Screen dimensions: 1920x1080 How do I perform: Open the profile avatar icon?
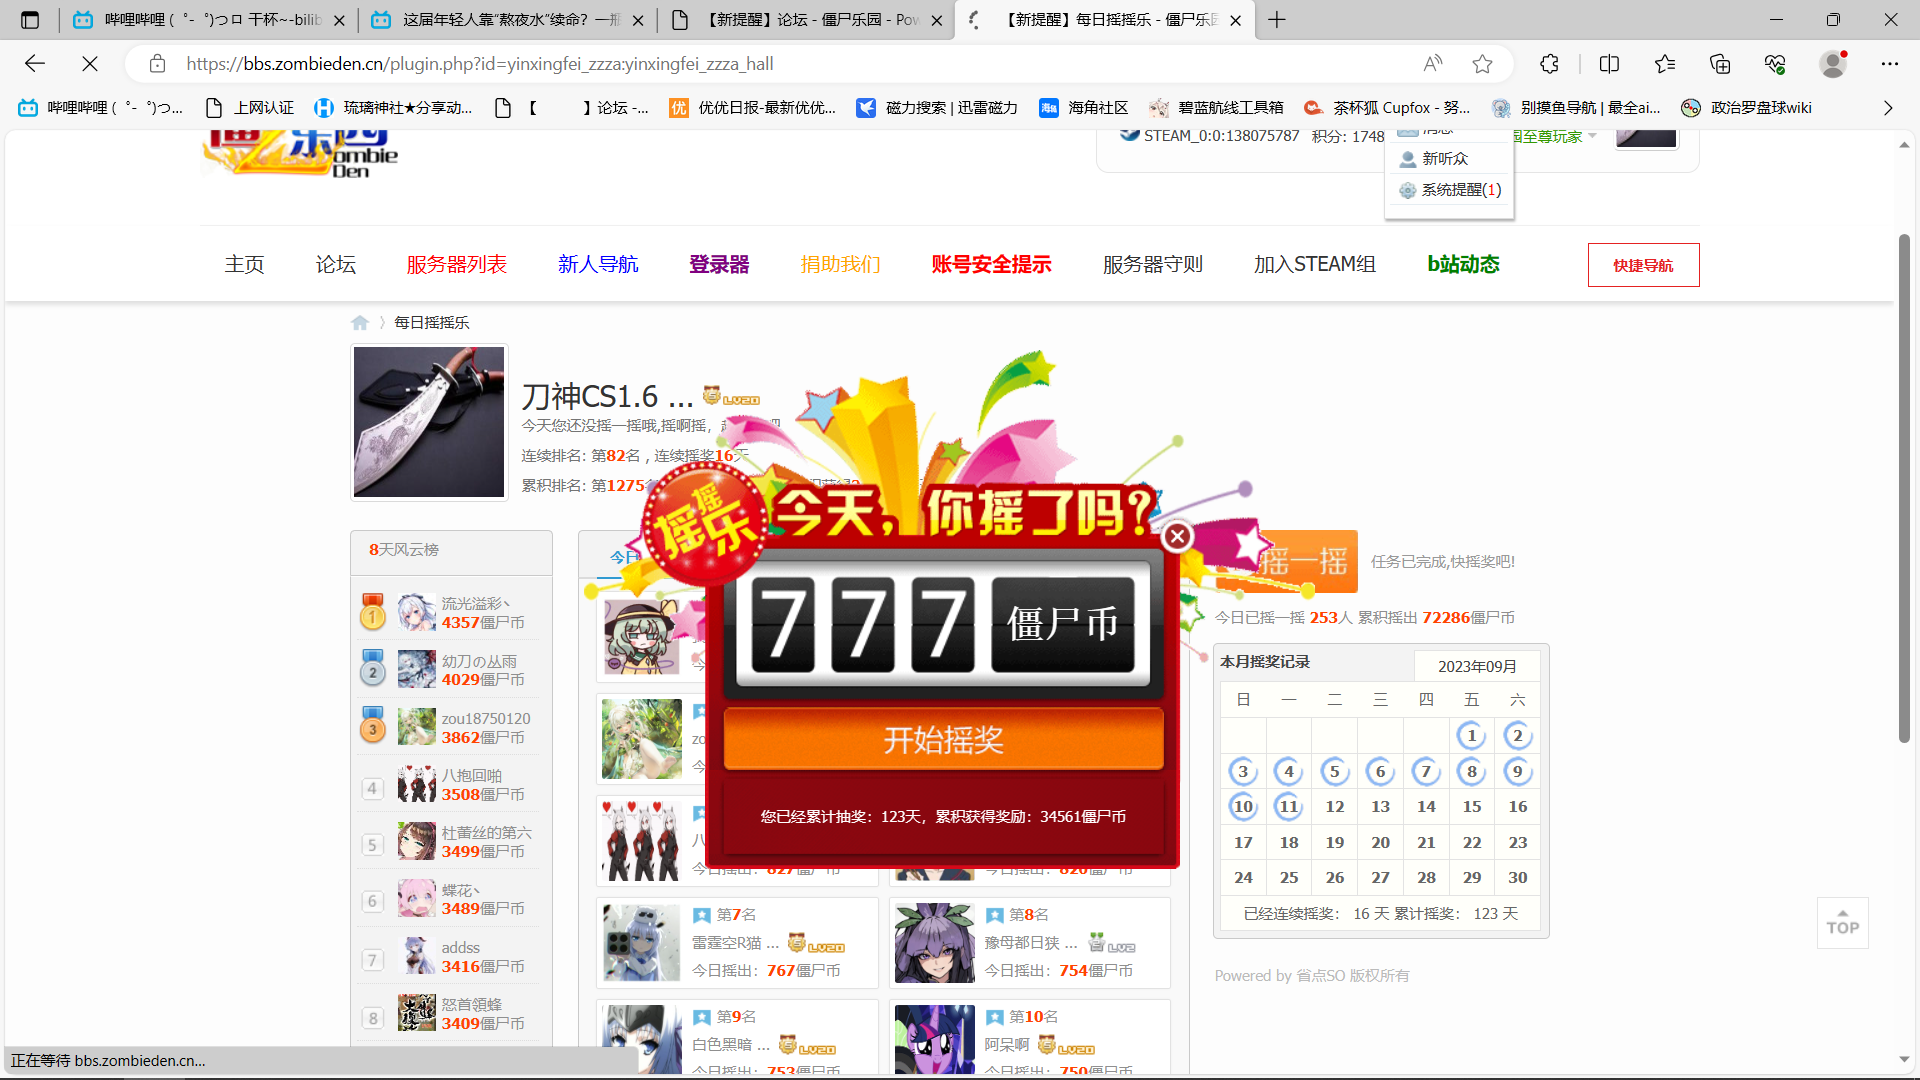[1833, 64]
